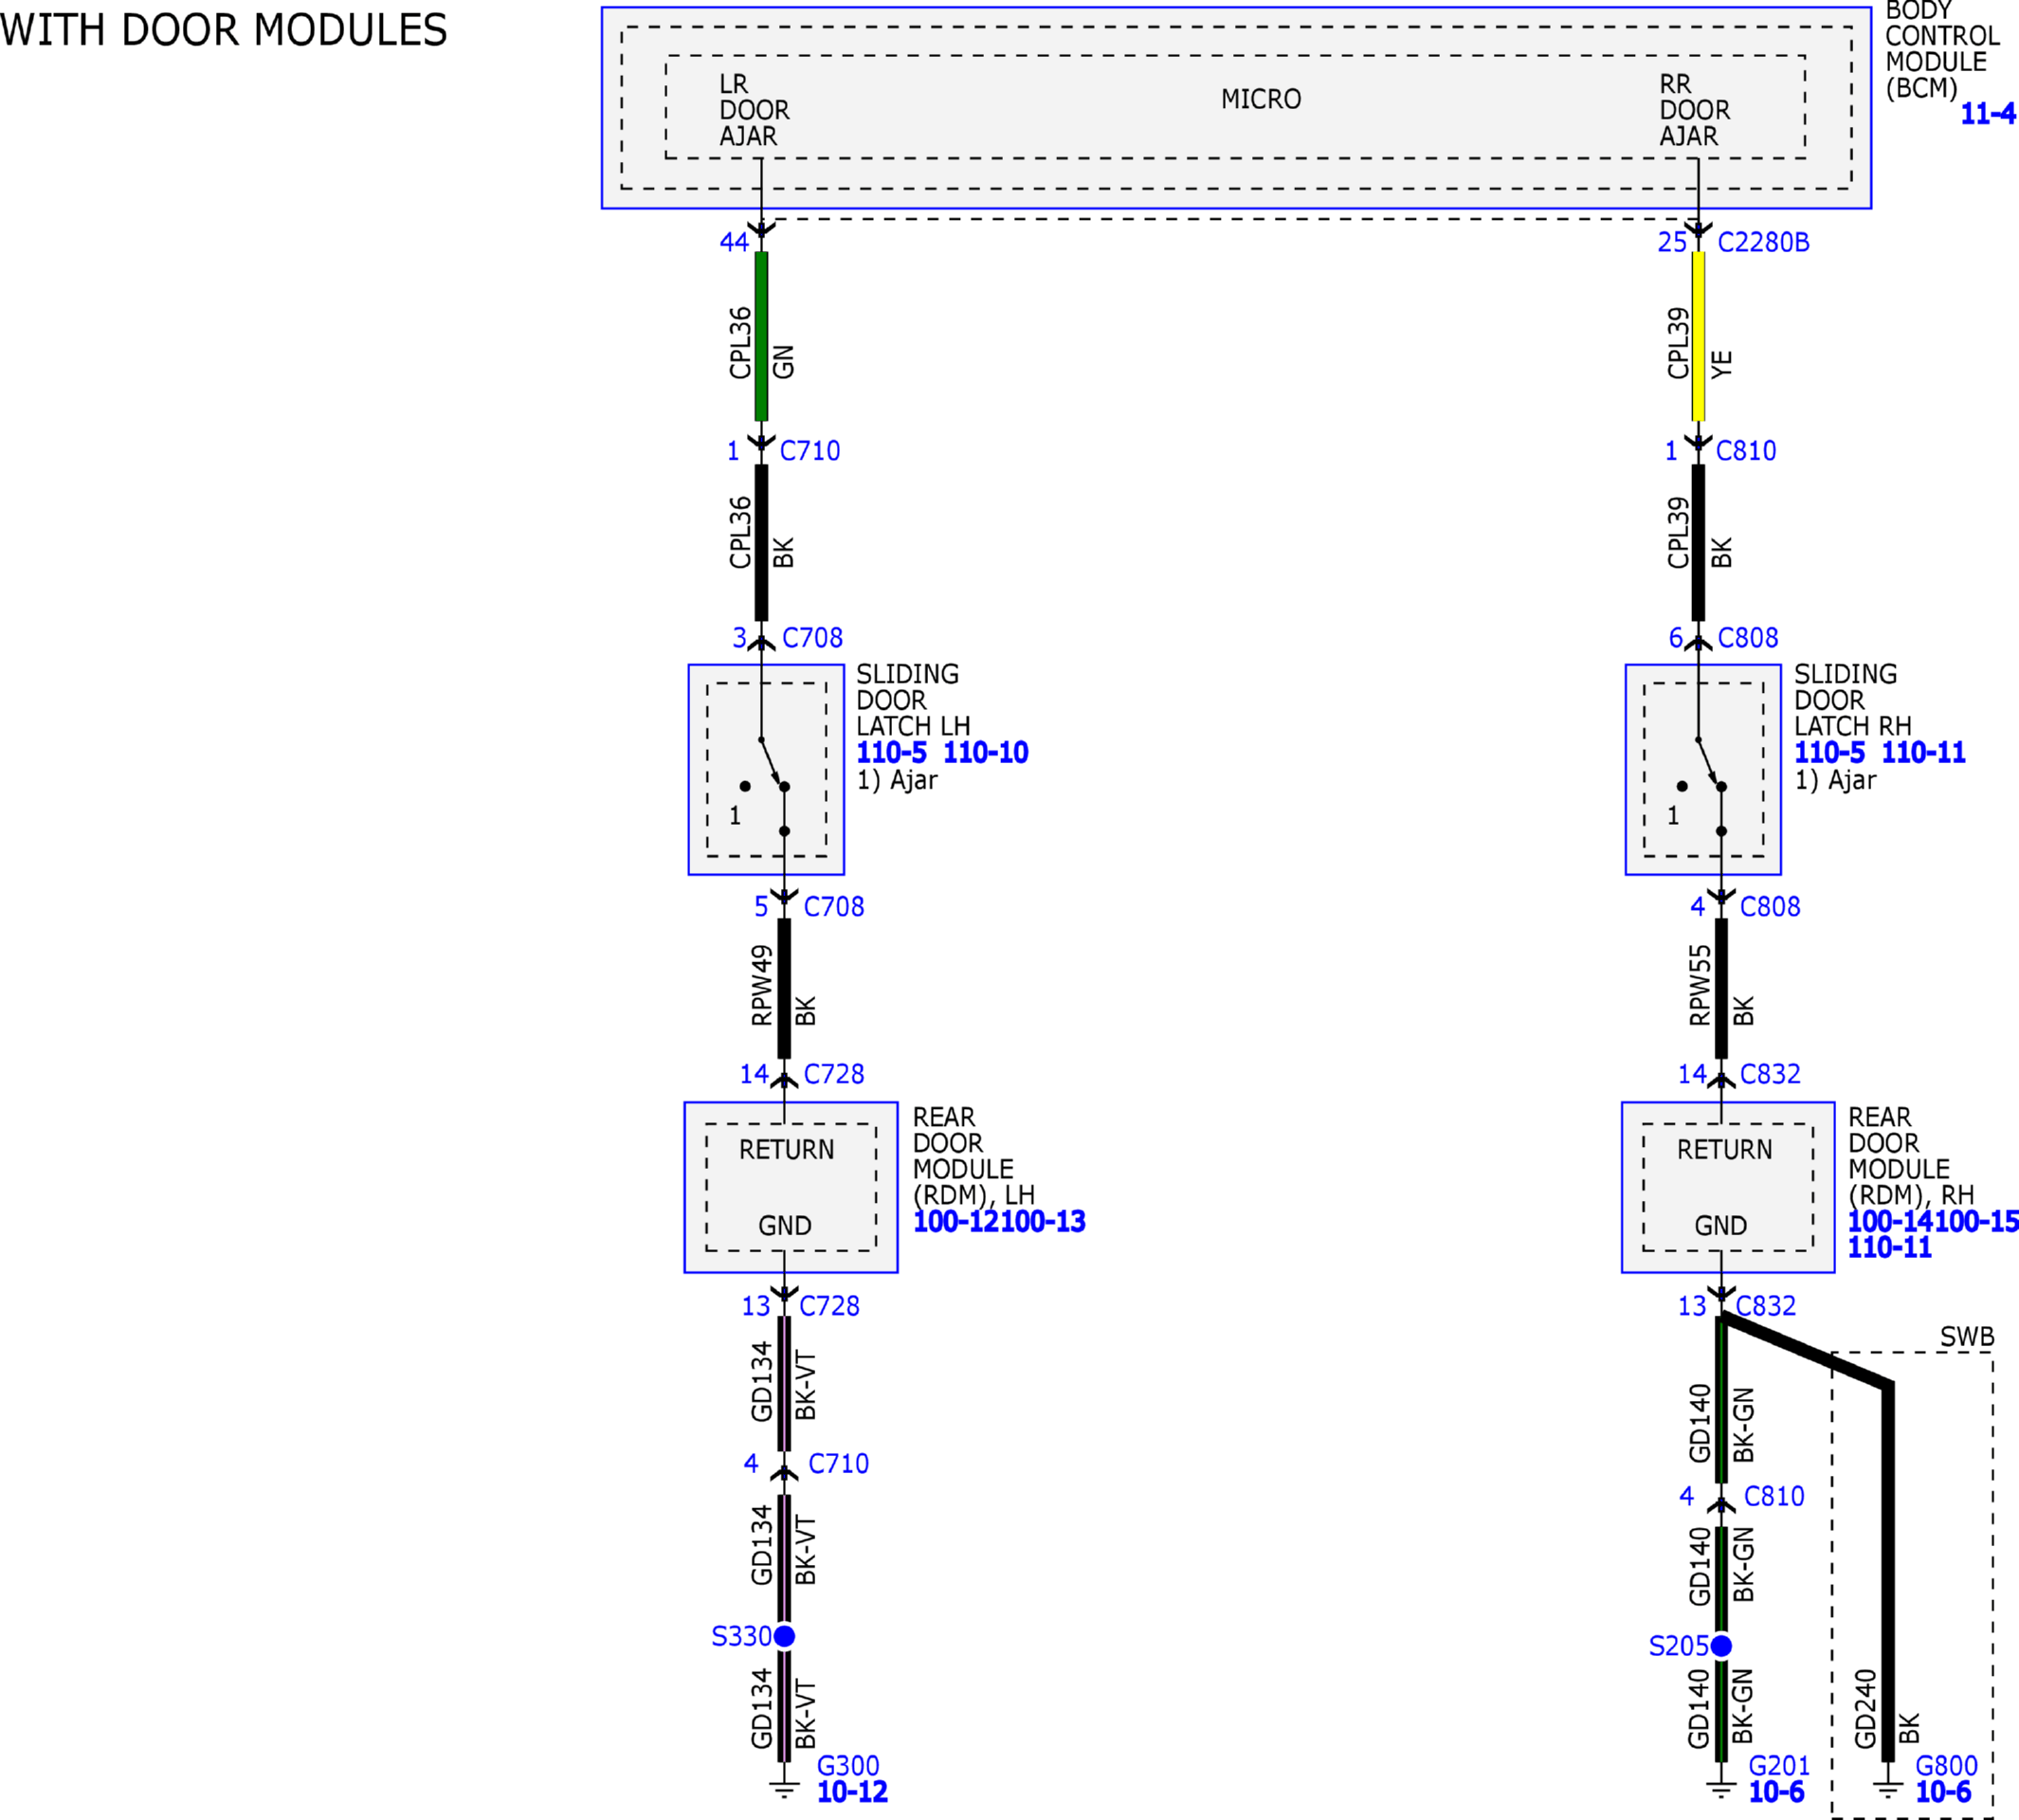
Task: Open link 110-11 below Rear Door Module RH
Action: [1889, 1247]
